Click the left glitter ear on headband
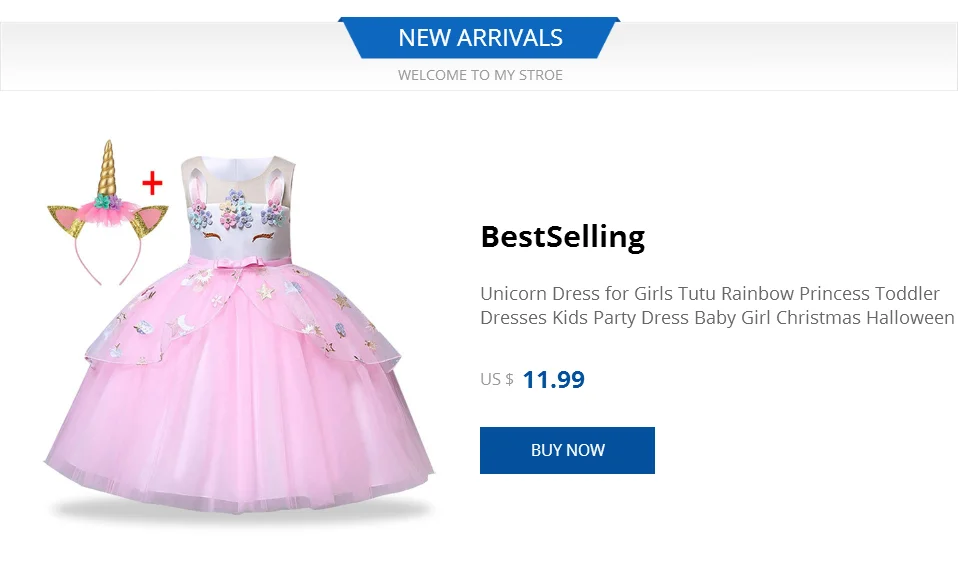958x583 pixels. tap(65, 221)
